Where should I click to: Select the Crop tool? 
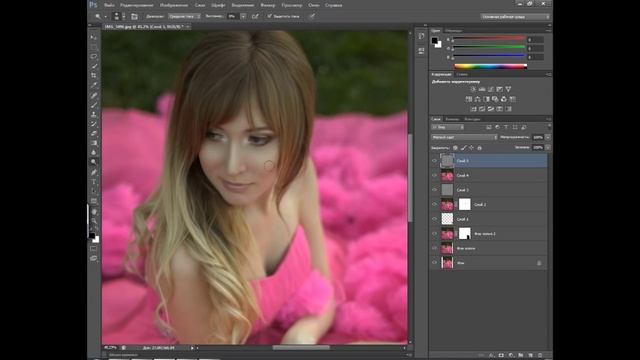coord(94,76)
